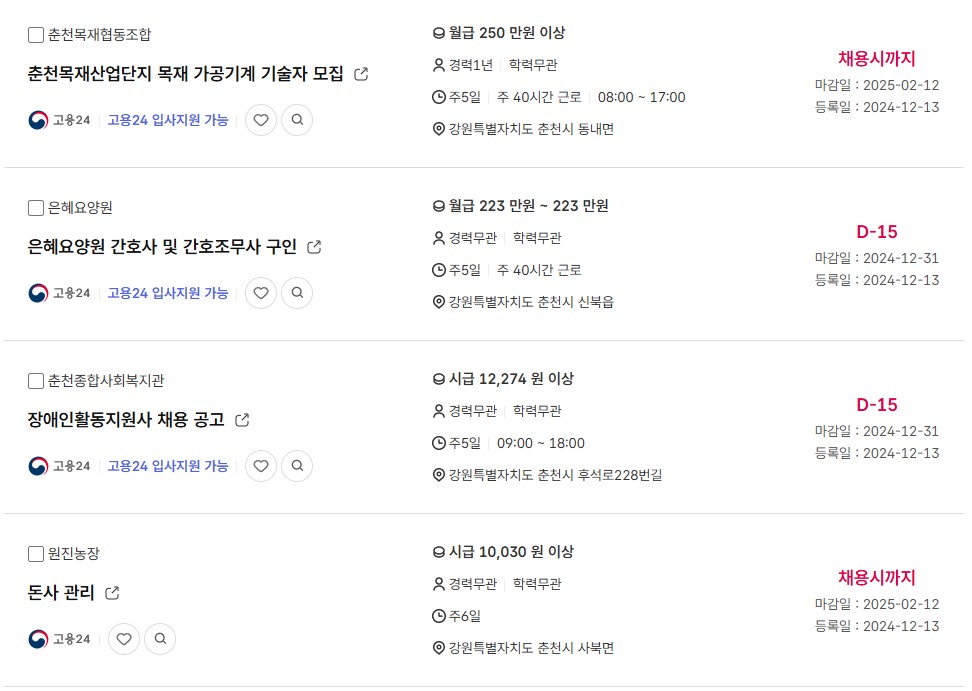972x691 pixels.
Task: Click 고용24 입사지원 가능 for 춘천목재협동조합
Action: [x=168, y=120]
